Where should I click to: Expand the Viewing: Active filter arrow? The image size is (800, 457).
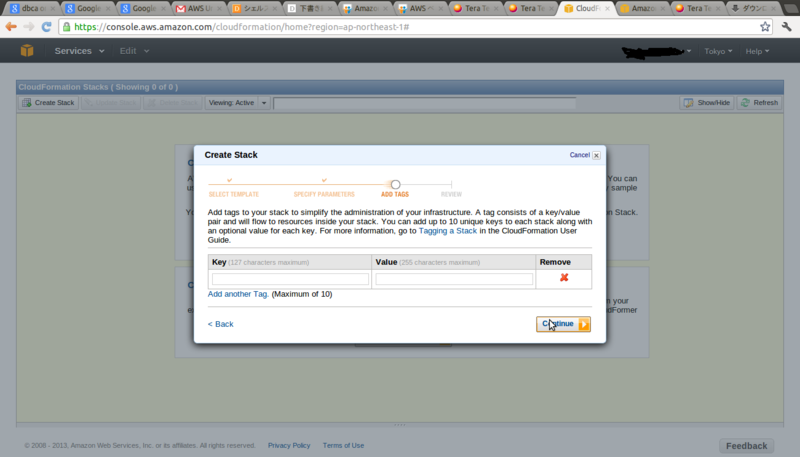pos(264,103)
